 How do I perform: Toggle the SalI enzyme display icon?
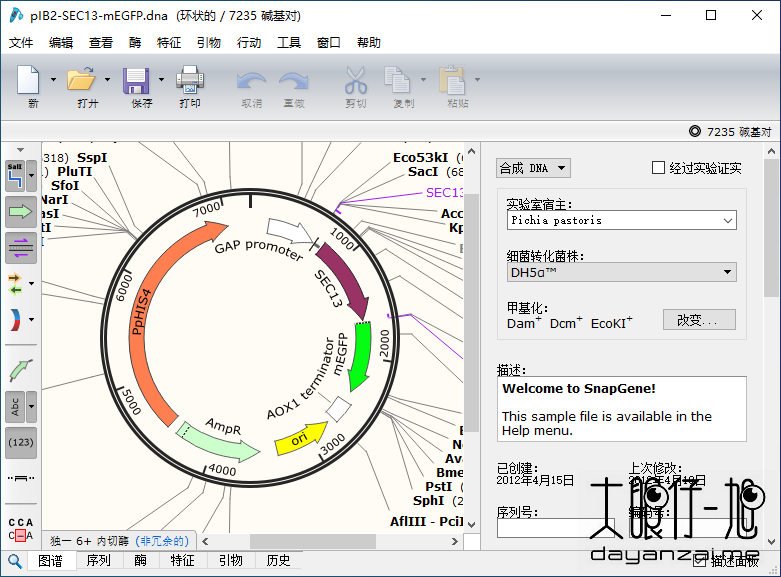click(15, 176)
